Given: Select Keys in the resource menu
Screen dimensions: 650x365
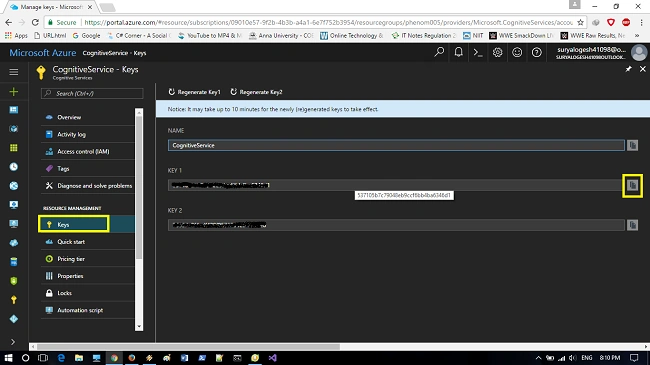Looking at the screenshot, I should 74,224.
